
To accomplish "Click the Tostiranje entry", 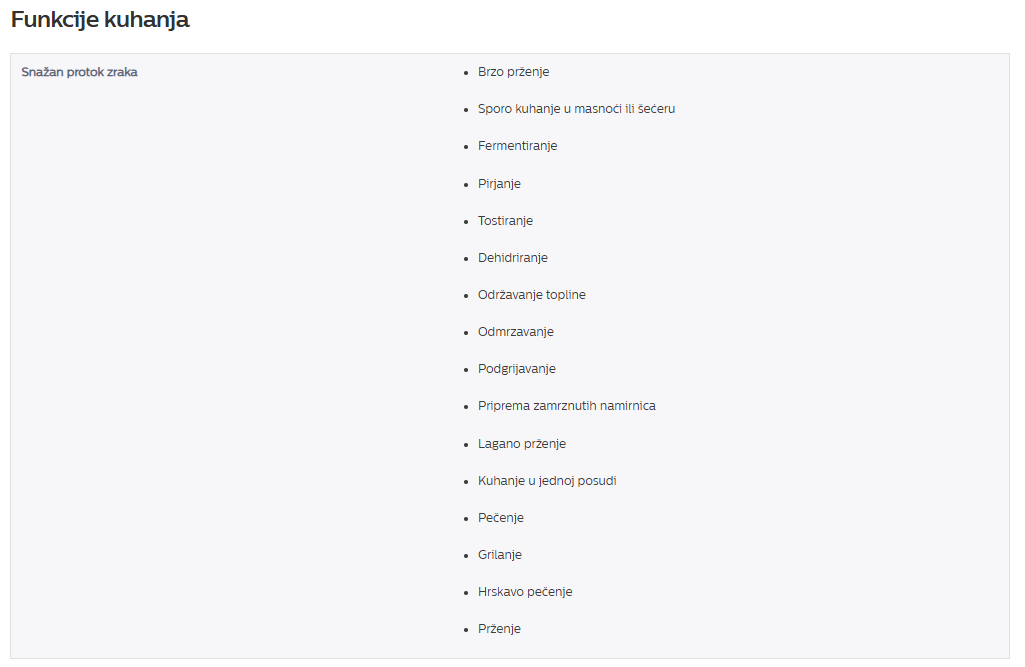I will point(505,220).
